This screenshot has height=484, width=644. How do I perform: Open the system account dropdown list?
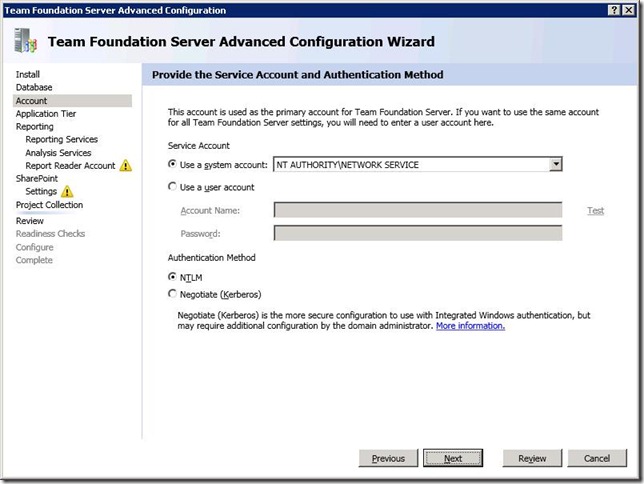tap(556, 164)
